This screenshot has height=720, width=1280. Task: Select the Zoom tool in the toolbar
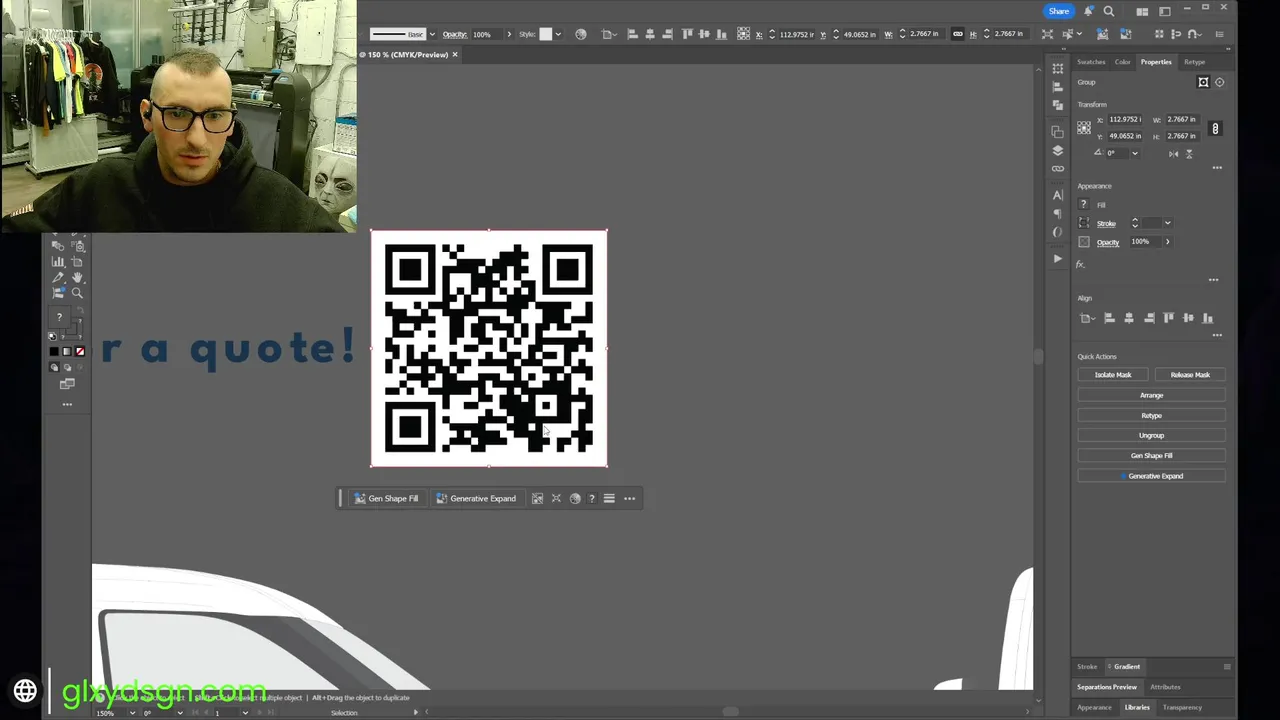tap(77, 292)
